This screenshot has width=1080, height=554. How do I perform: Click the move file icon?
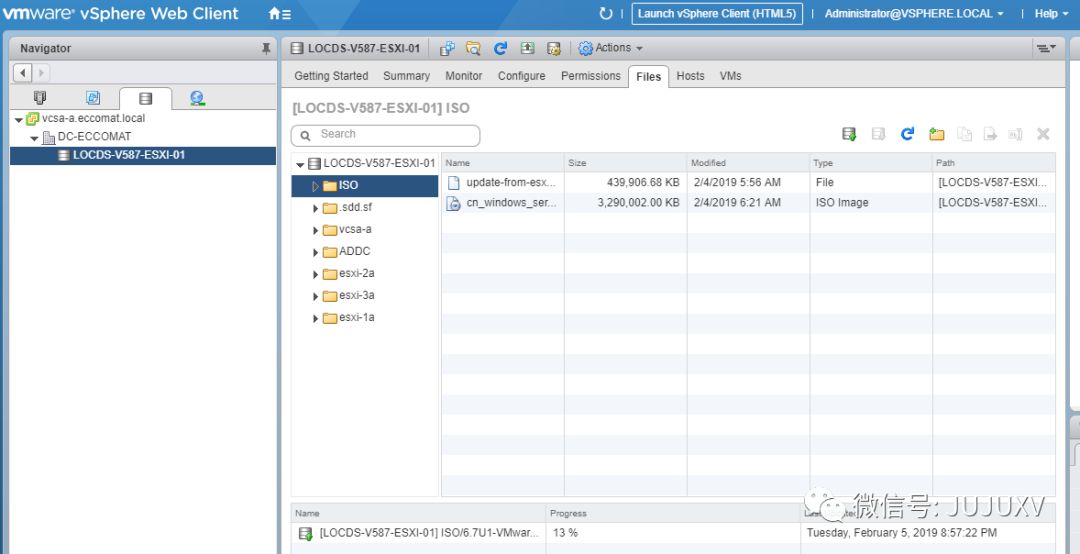(x=990, y=134)
